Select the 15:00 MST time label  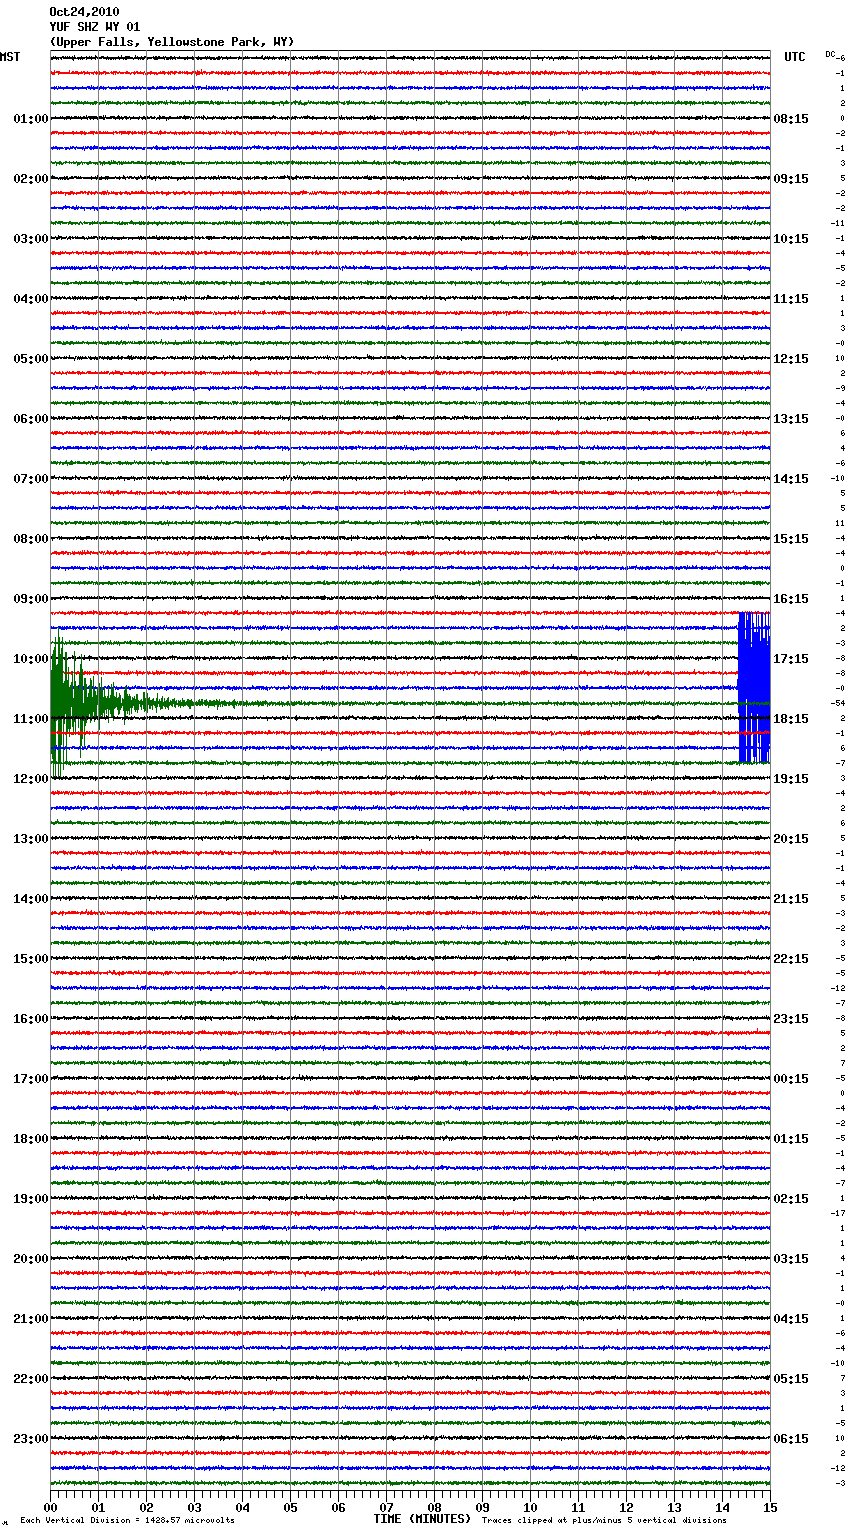(x=31, y=959)
